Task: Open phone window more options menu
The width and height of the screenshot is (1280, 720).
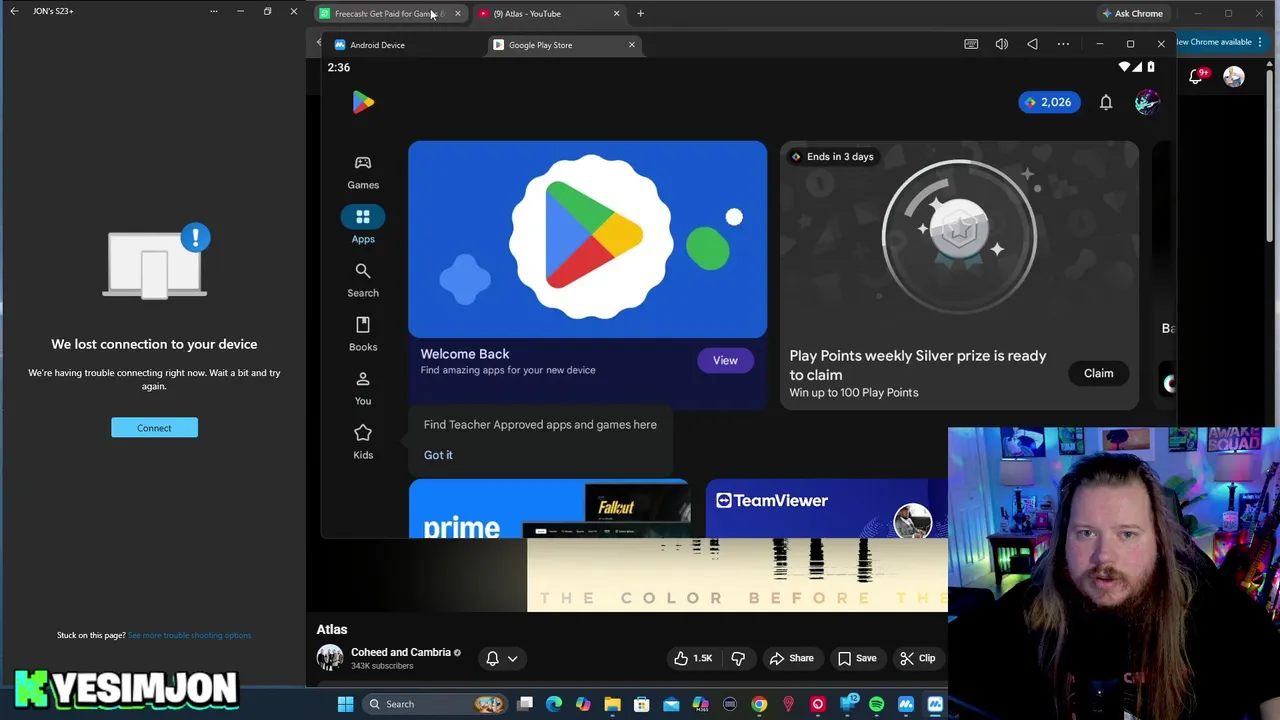Action: (x=1063, y=44)
